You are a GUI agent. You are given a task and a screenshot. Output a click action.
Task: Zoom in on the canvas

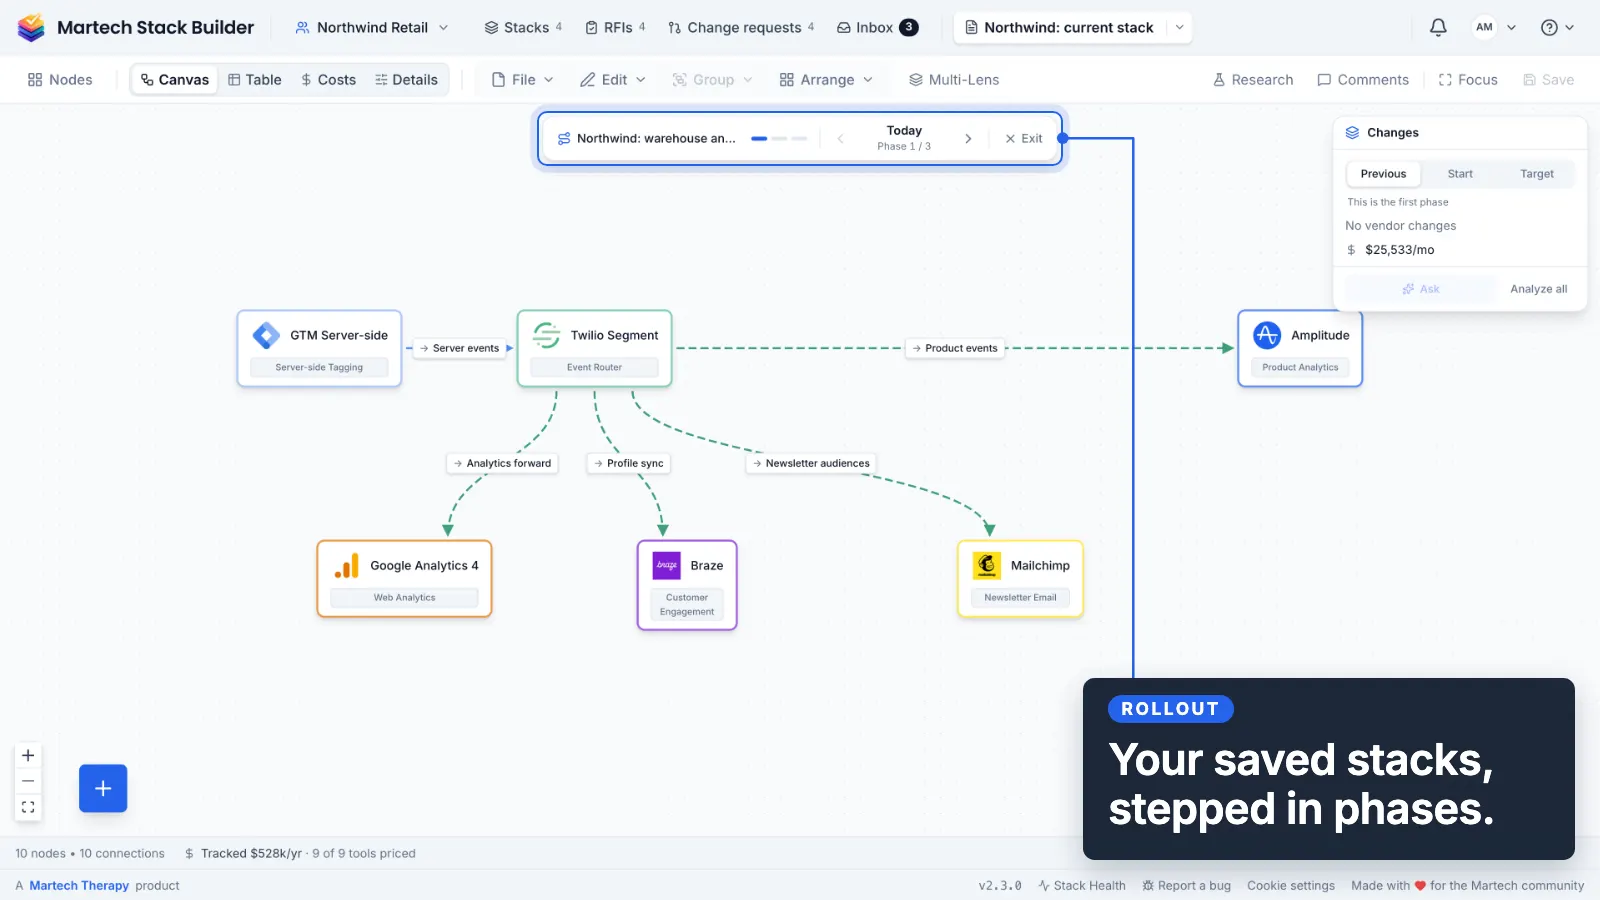pyautogui.click(x=28, y=756)
